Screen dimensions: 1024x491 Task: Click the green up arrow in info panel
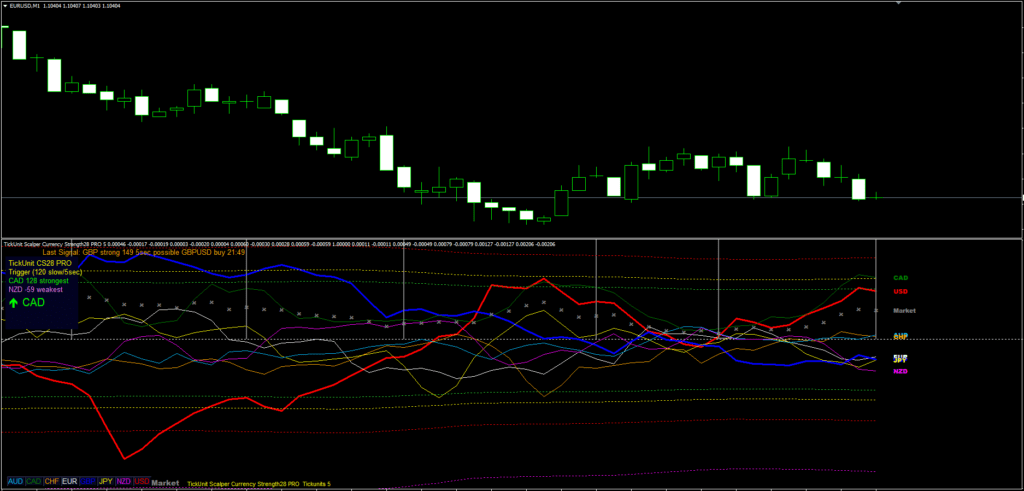click(x=13, y=302)
